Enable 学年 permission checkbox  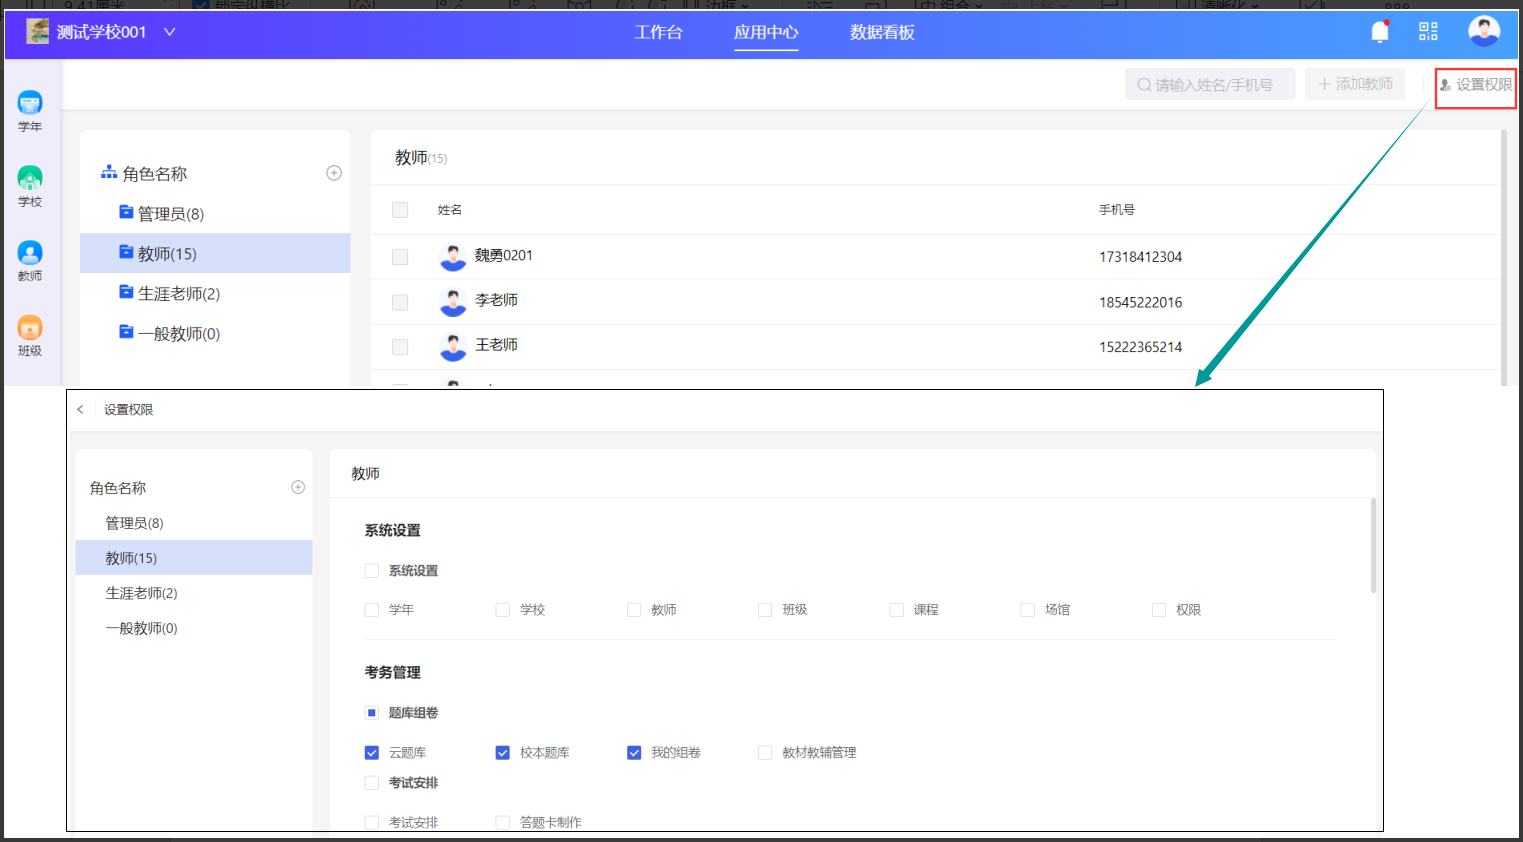click(x=372, y=610)
